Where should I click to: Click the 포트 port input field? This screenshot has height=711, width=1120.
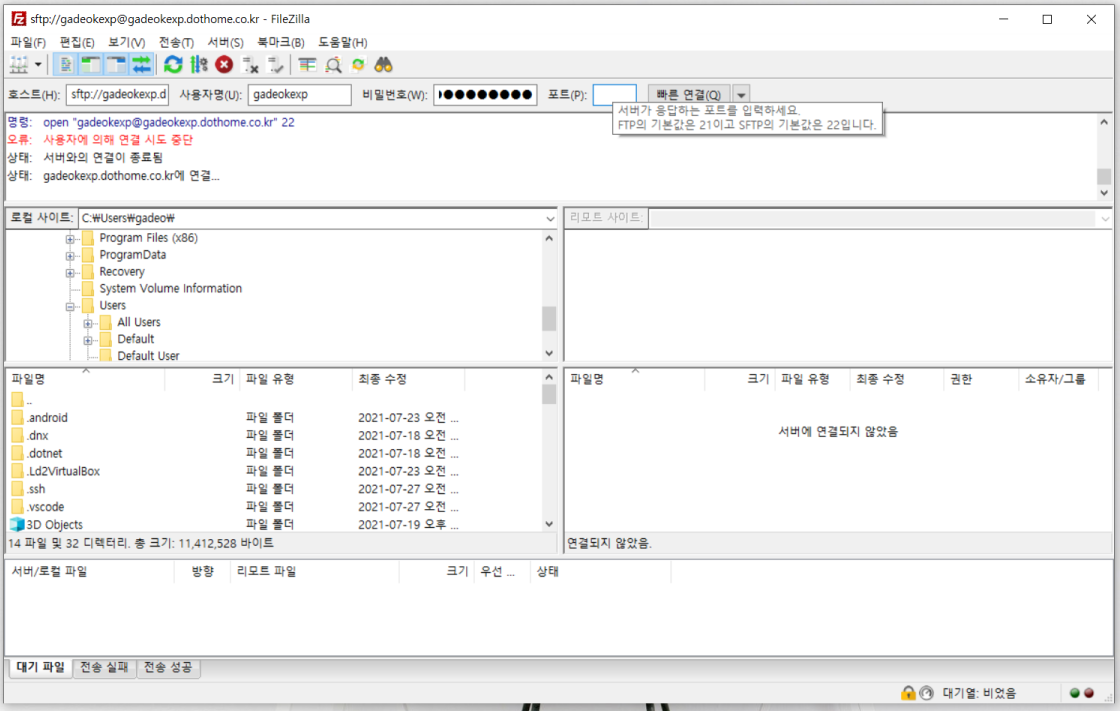614,94
